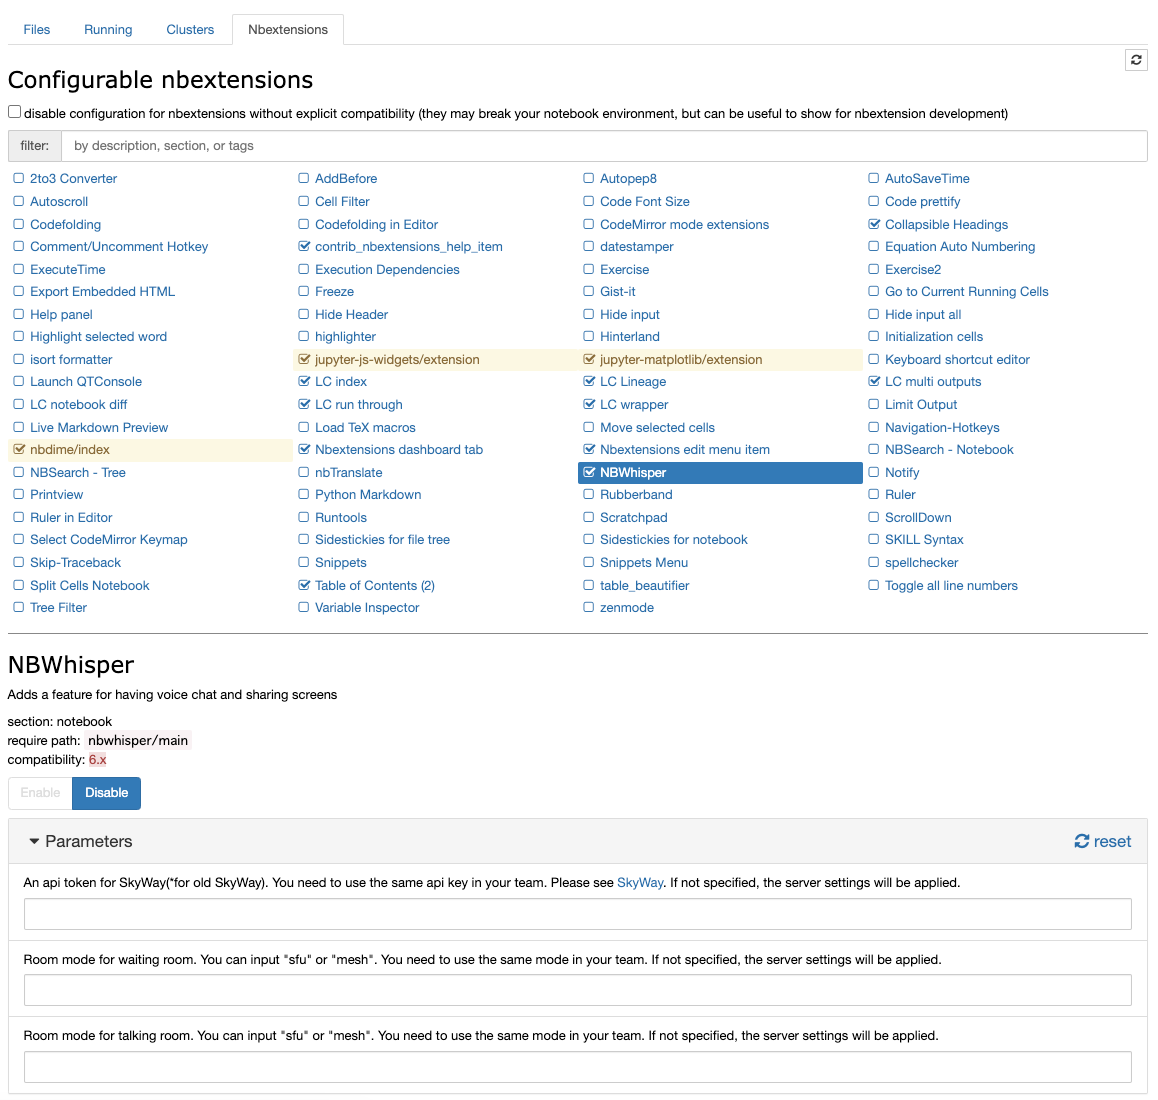Viewport: 1158px width, 1100px height.
Task: Click the refresh extensions list icon
Action: click(1136, 60)
